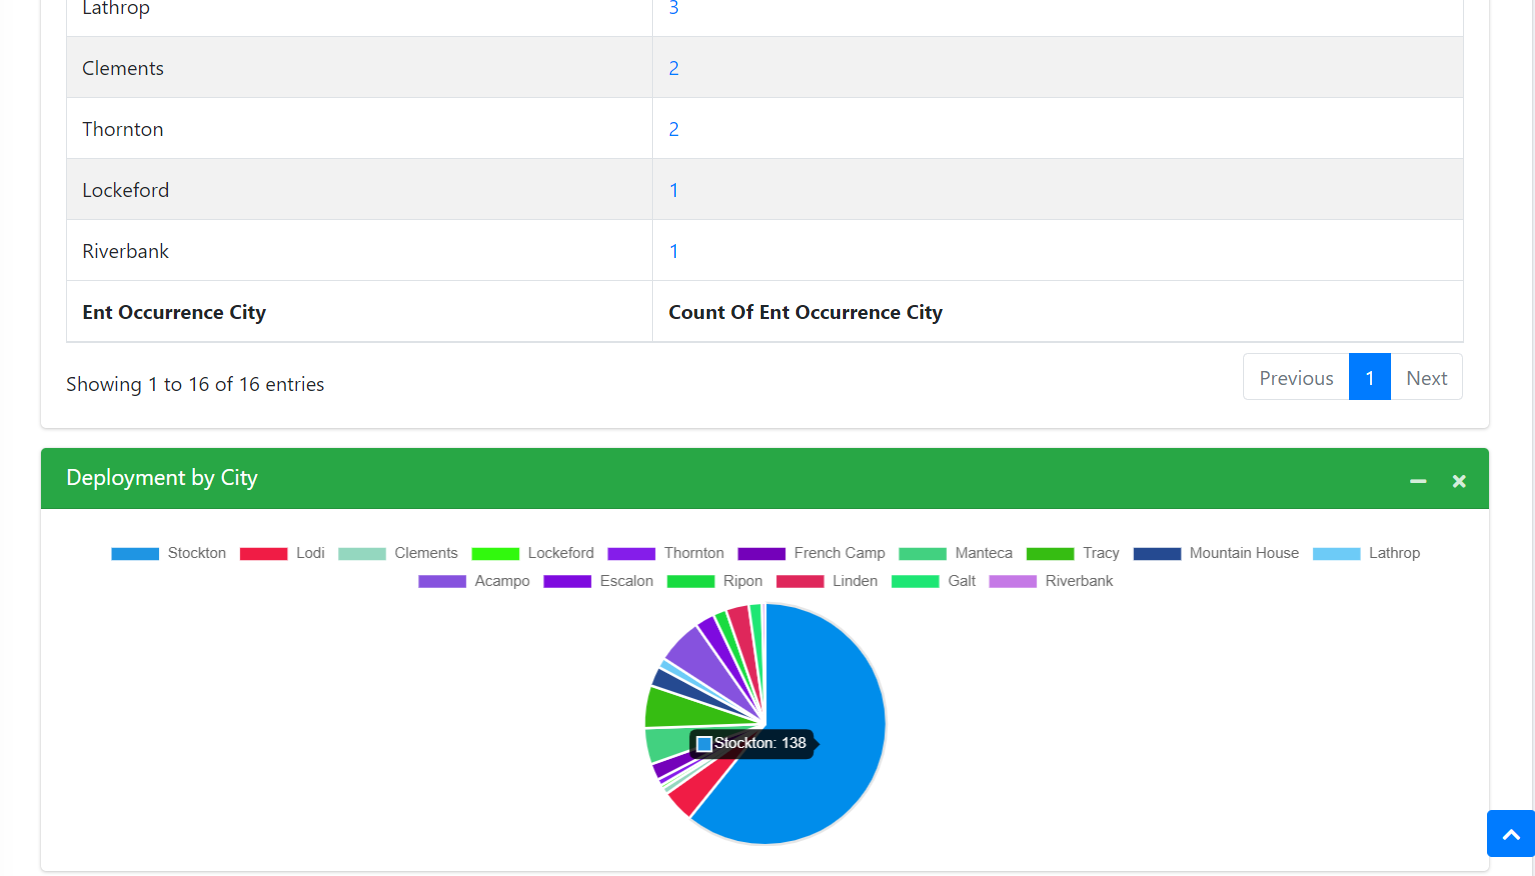The width and height of the screenshot is (1535, 876).
Task: Toggle the Tracy legend swatch
Action: (x=1050, y=553)
